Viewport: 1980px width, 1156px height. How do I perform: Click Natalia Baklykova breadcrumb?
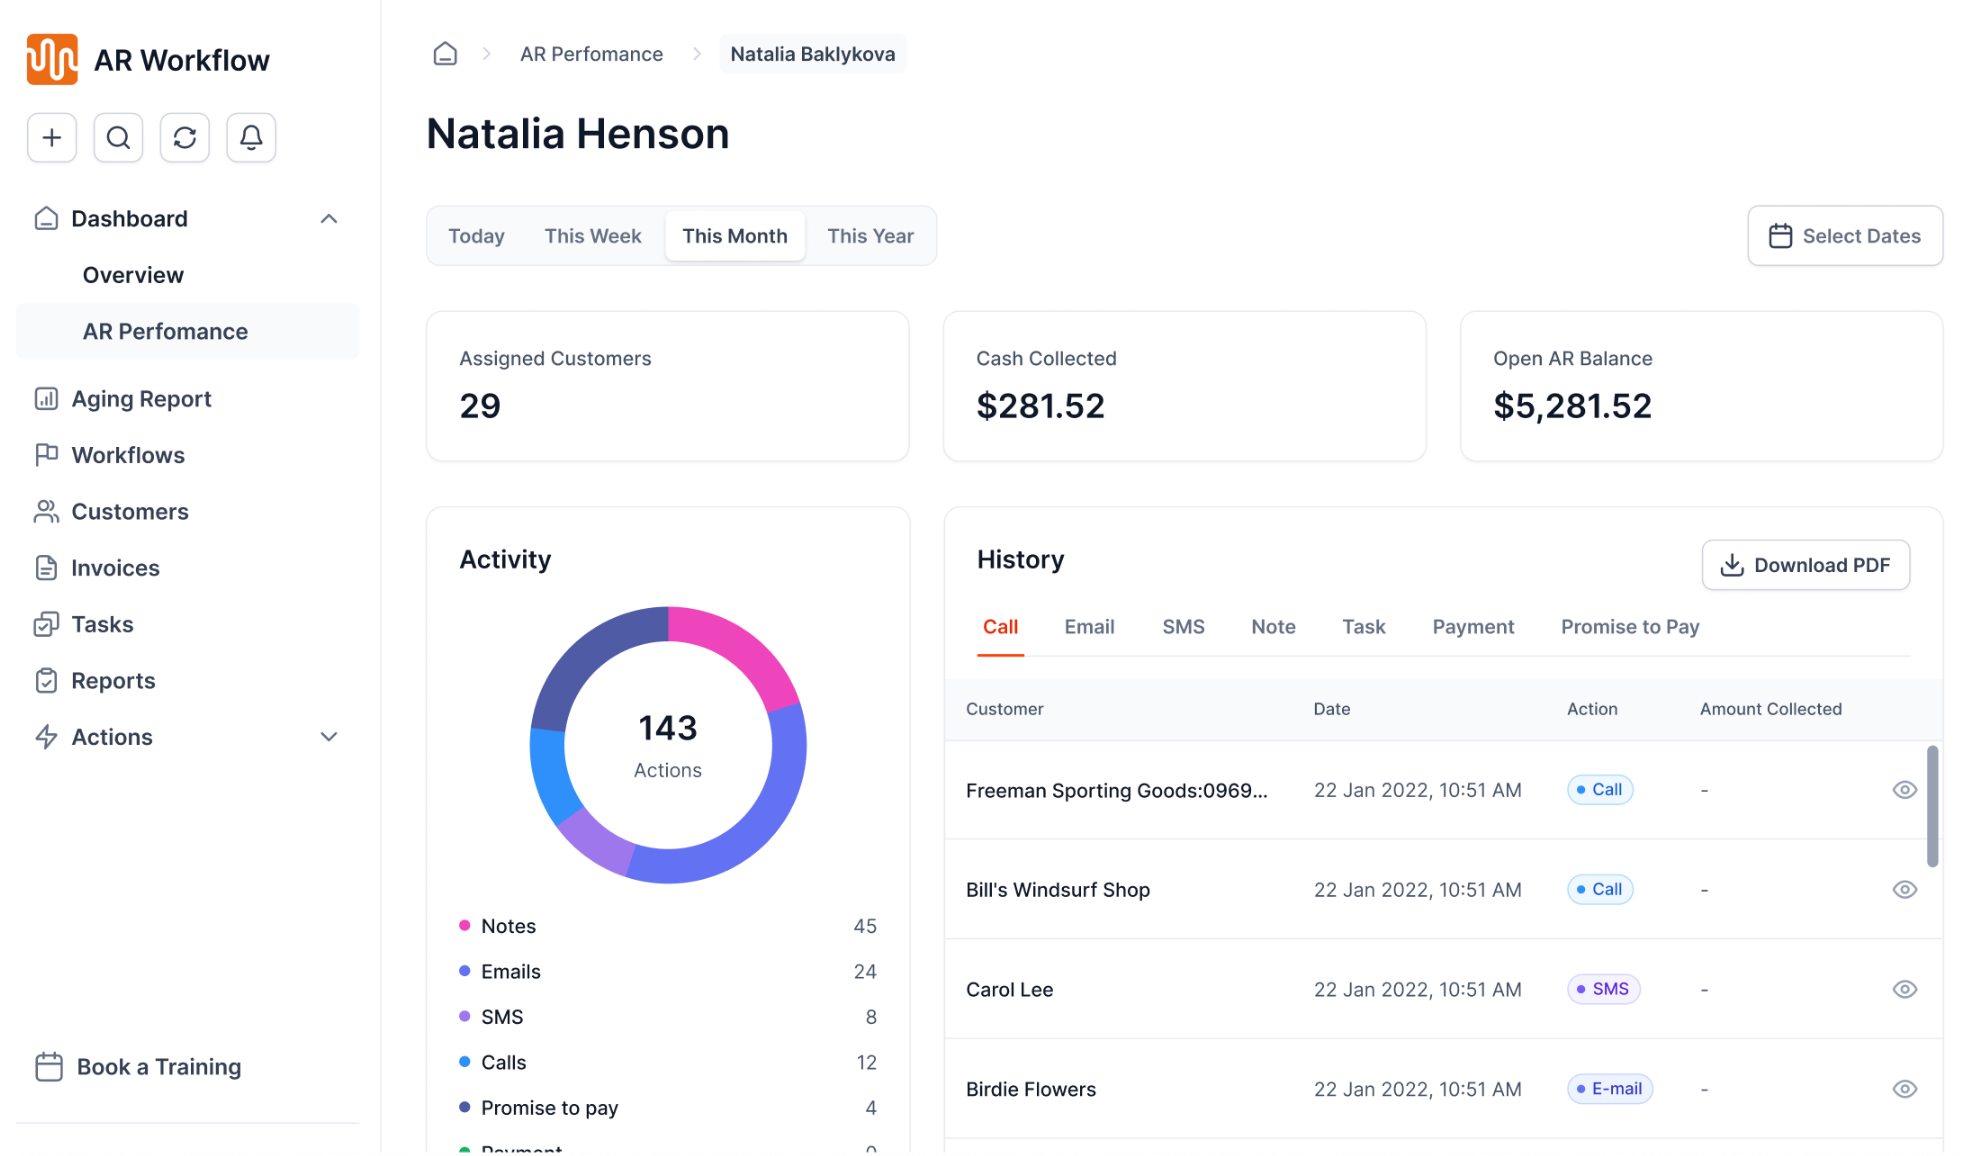(x=812, y=54)
